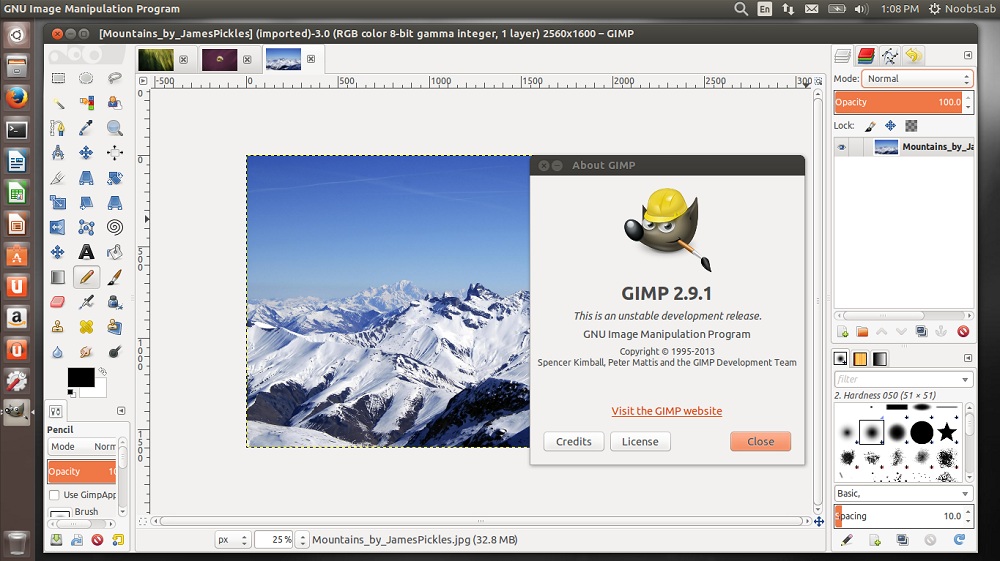The width and height of the screenshot is (1000, 561).
Task: Select the Text tool
Action: [86, 252]
